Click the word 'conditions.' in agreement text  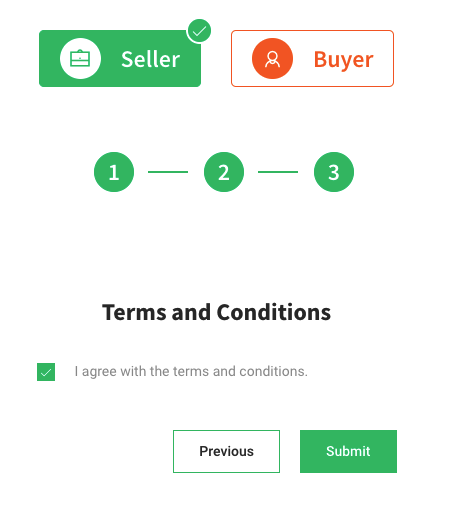[x=274, y=371]
